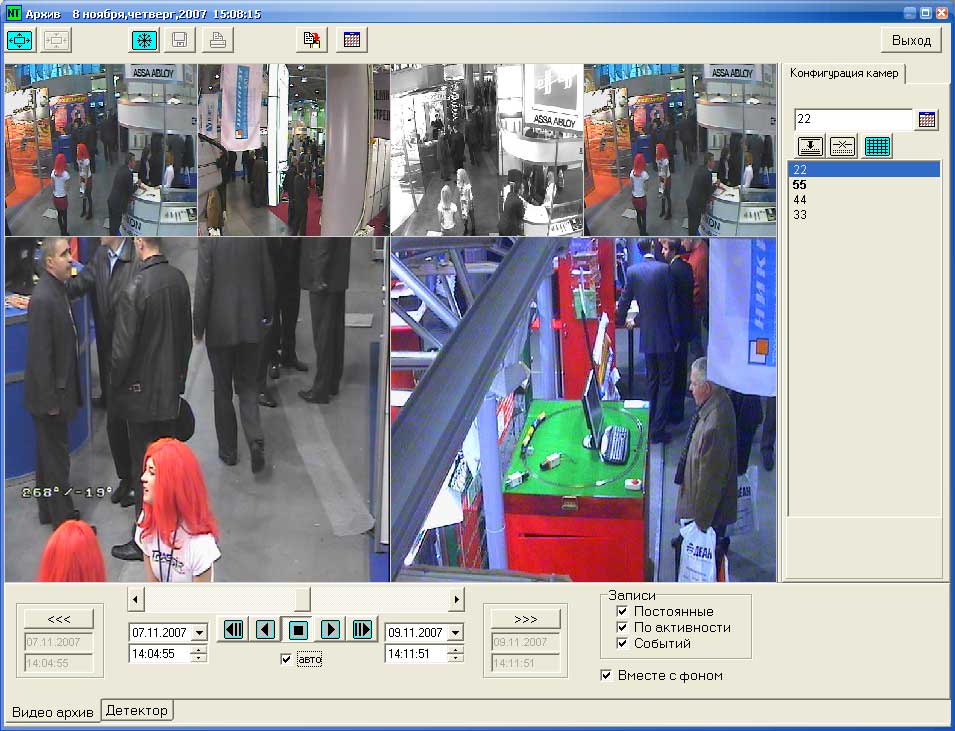Uncheck the Постоянные records checkbox
The height and width of the screenshot is (731, 955).
622,611
